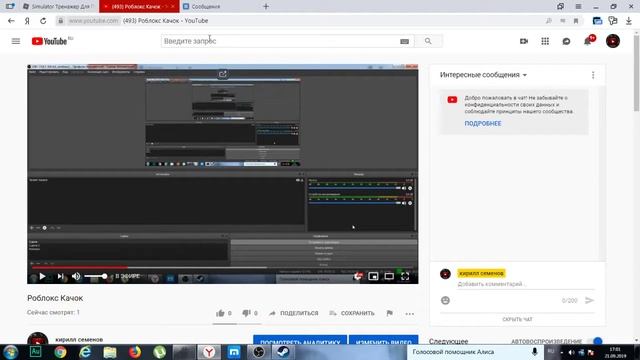Report the video with flag icon
Image resolution: width=640 pixels, height=360 pixels.
coord(389,313)
